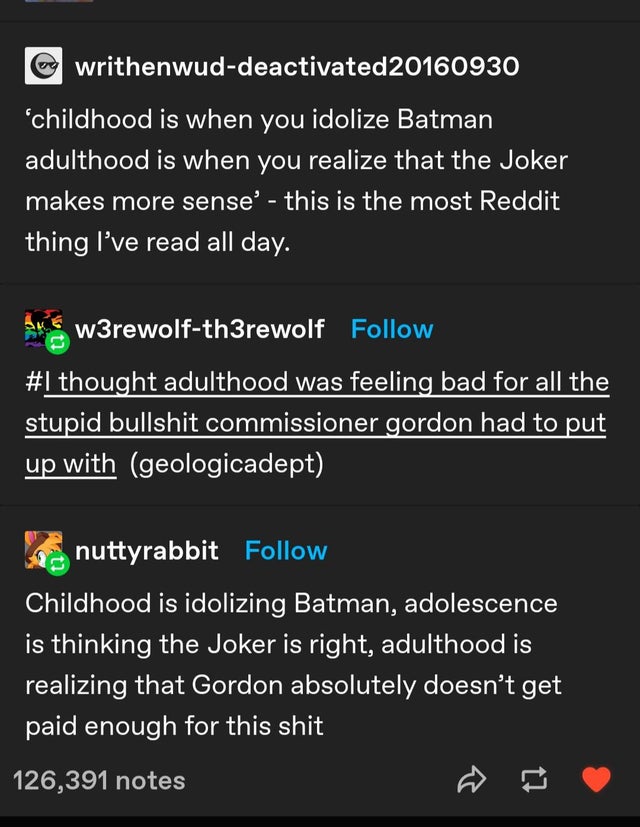Image resolution: width=640 pixels, height=827 pixels.
Task: Tap the nuttyrabbit Gordon reply text
Action: click(x=293, y=665)
